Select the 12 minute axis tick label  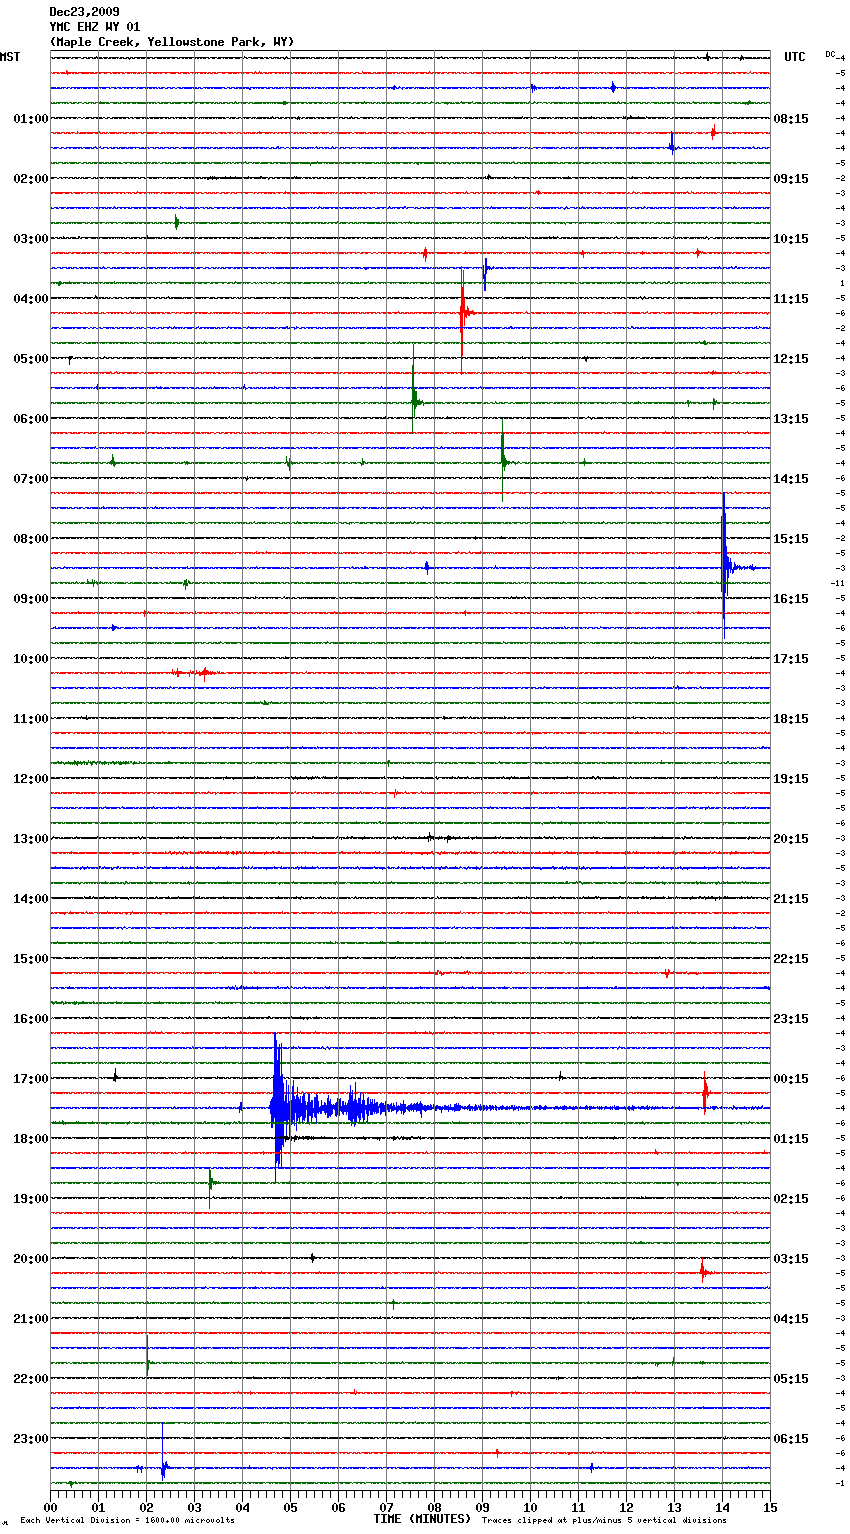pos(626,1507)
